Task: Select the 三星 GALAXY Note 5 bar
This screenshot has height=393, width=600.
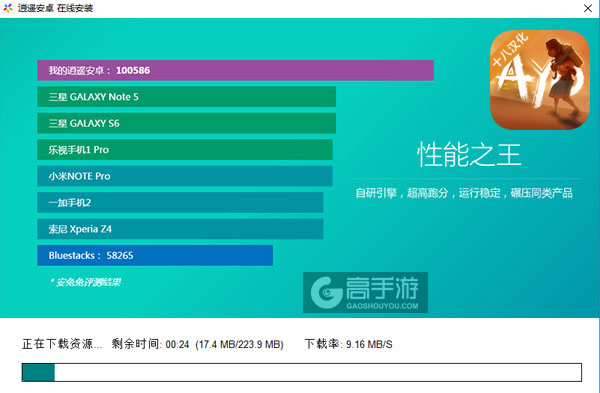Action: coord(187,97)
